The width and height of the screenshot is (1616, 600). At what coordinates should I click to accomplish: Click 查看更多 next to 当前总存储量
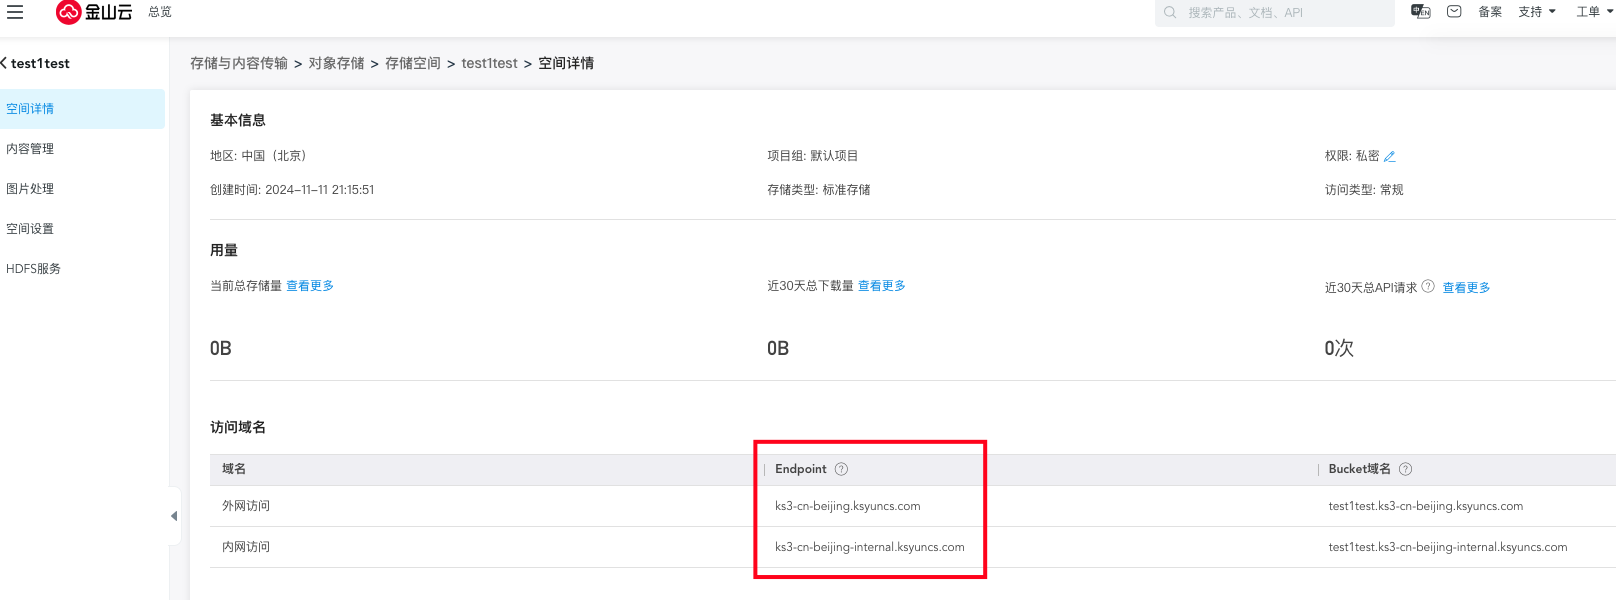click(310, 286)
